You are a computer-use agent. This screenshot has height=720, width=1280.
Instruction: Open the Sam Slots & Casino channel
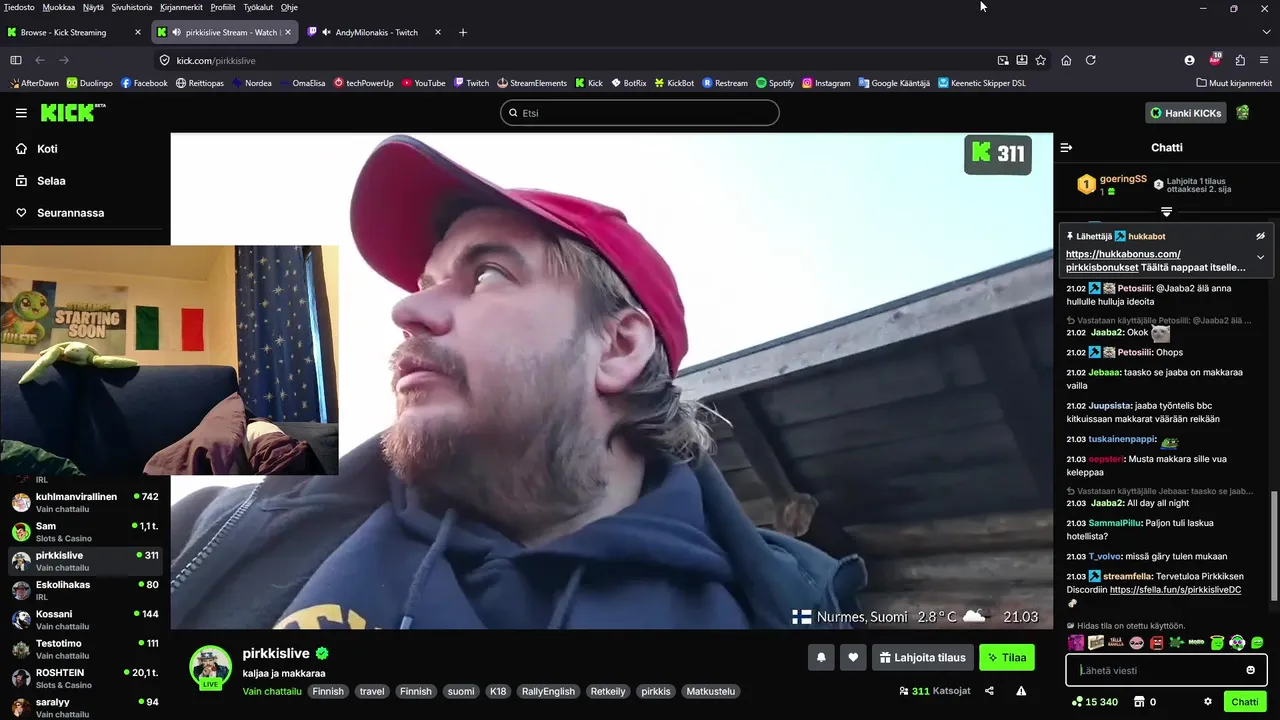pos(84,531)
